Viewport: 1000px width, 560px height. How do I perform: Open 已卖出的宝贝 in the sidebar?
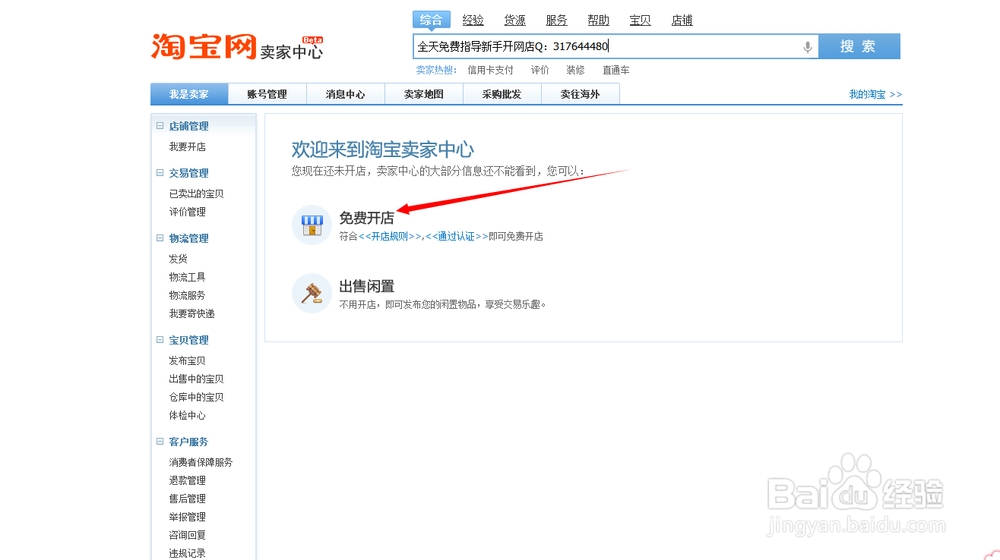[196, 193]
